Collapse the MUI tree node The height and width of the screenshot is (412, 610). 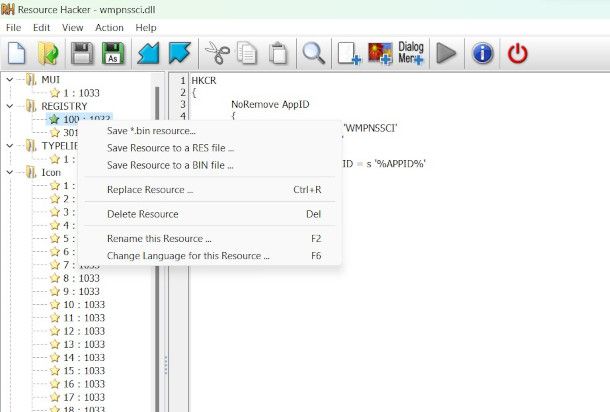coord(10,80)
